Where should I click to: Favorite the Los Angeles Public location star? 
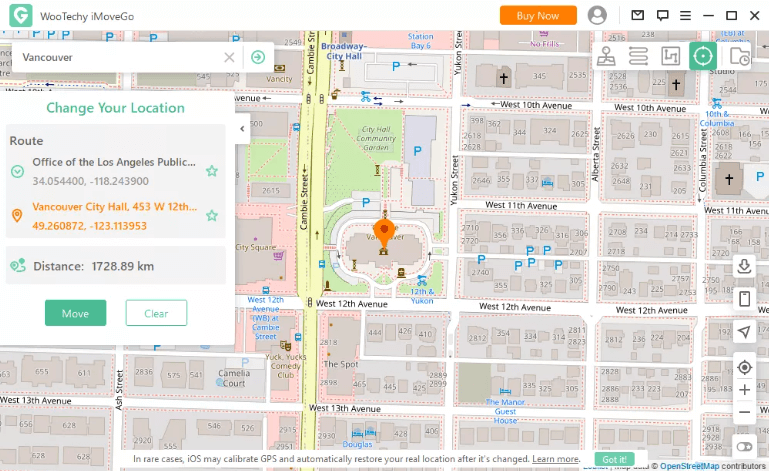pyautogui.click(x=212, y=171)
